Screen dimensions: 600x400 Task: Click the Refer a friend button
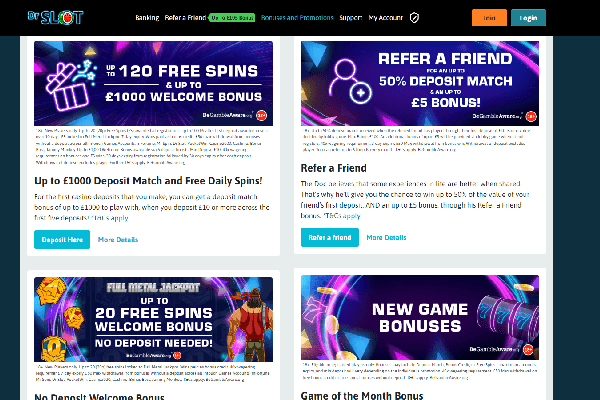(330, 237)
